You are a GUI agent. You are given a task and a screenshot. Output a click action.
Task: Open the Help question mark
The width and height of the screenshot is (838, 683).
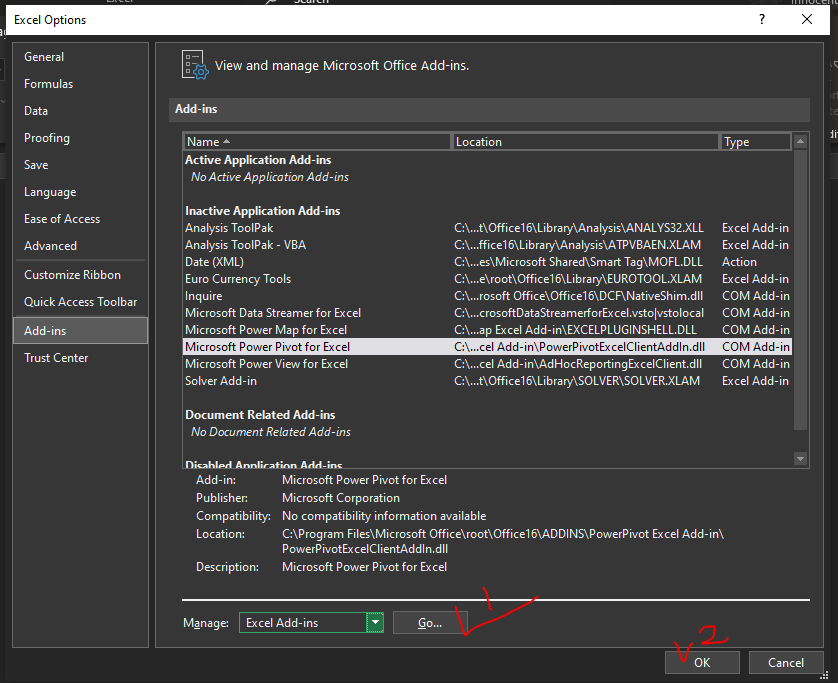click(x=762, y=20)
